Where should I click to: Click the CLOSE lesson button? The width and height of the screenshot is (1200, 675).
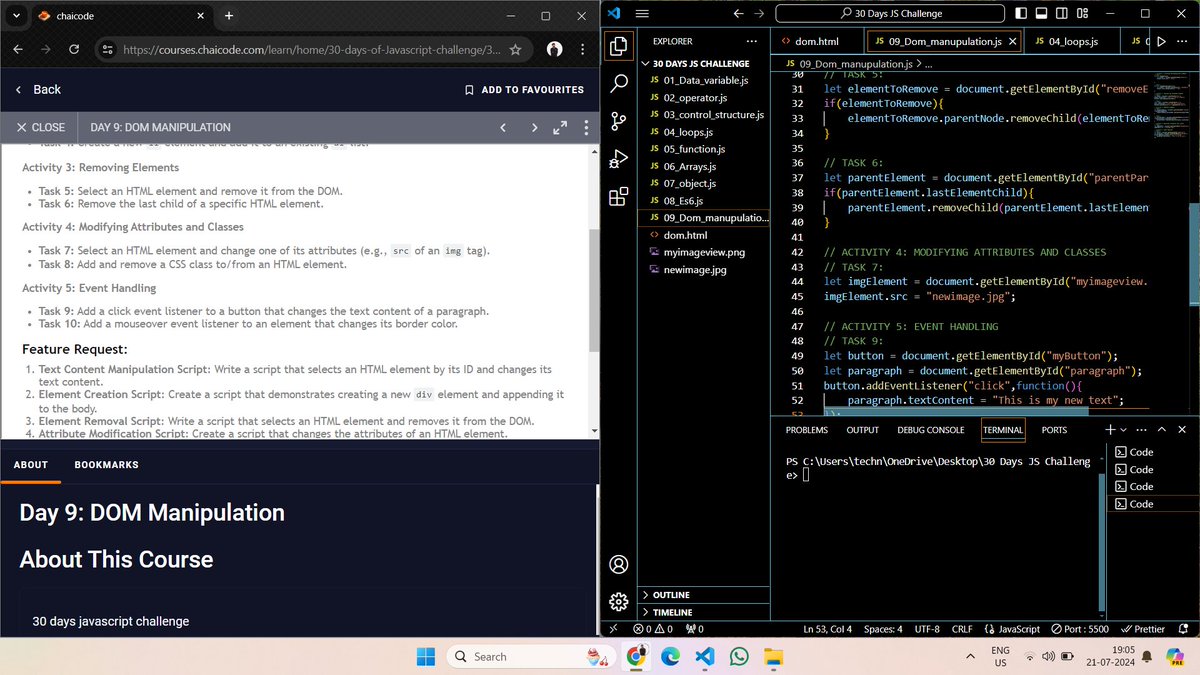click(40, 127)
